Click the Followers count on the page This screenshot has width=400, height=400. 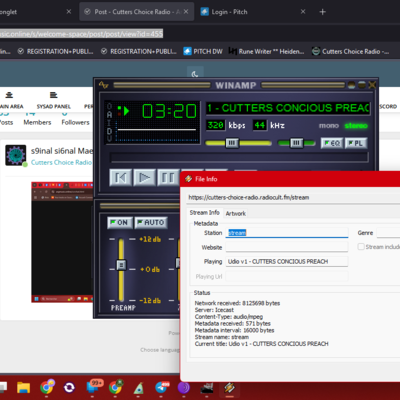coord(75,118)
